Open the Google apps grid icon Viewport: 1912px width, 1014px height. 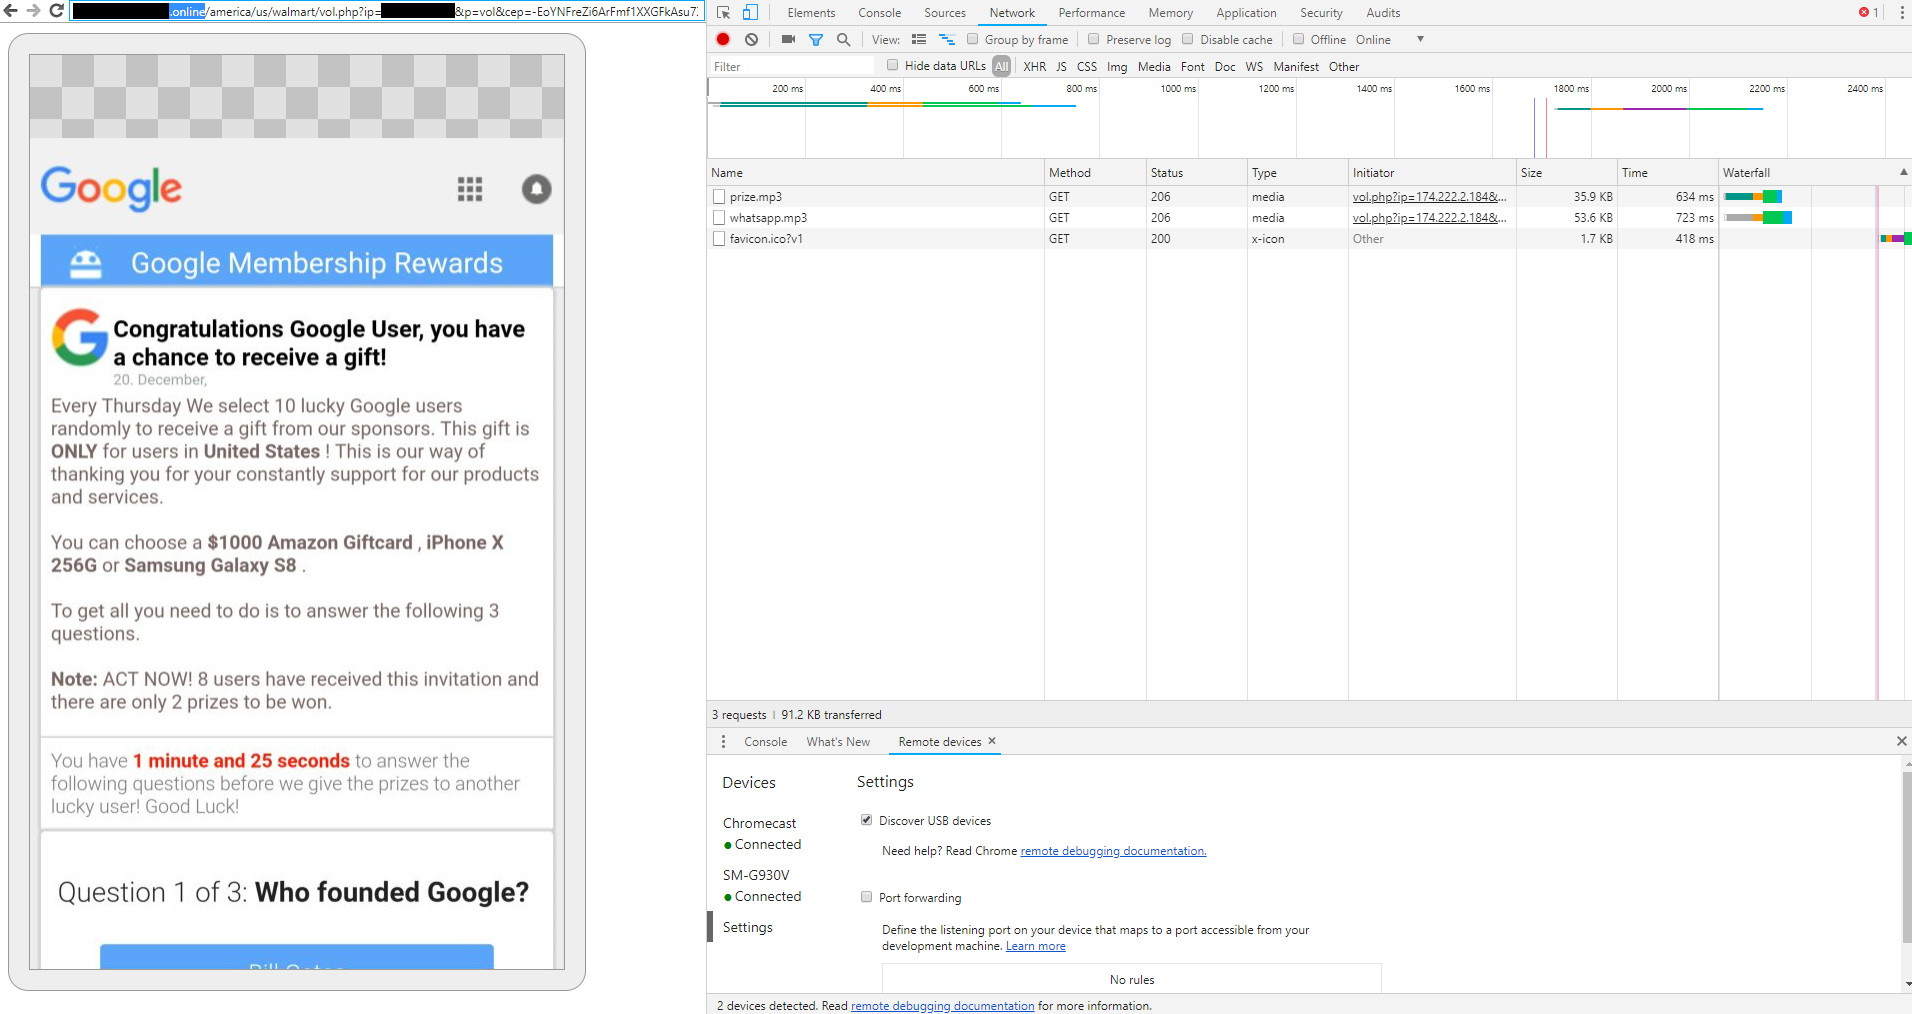click(470, 189)
